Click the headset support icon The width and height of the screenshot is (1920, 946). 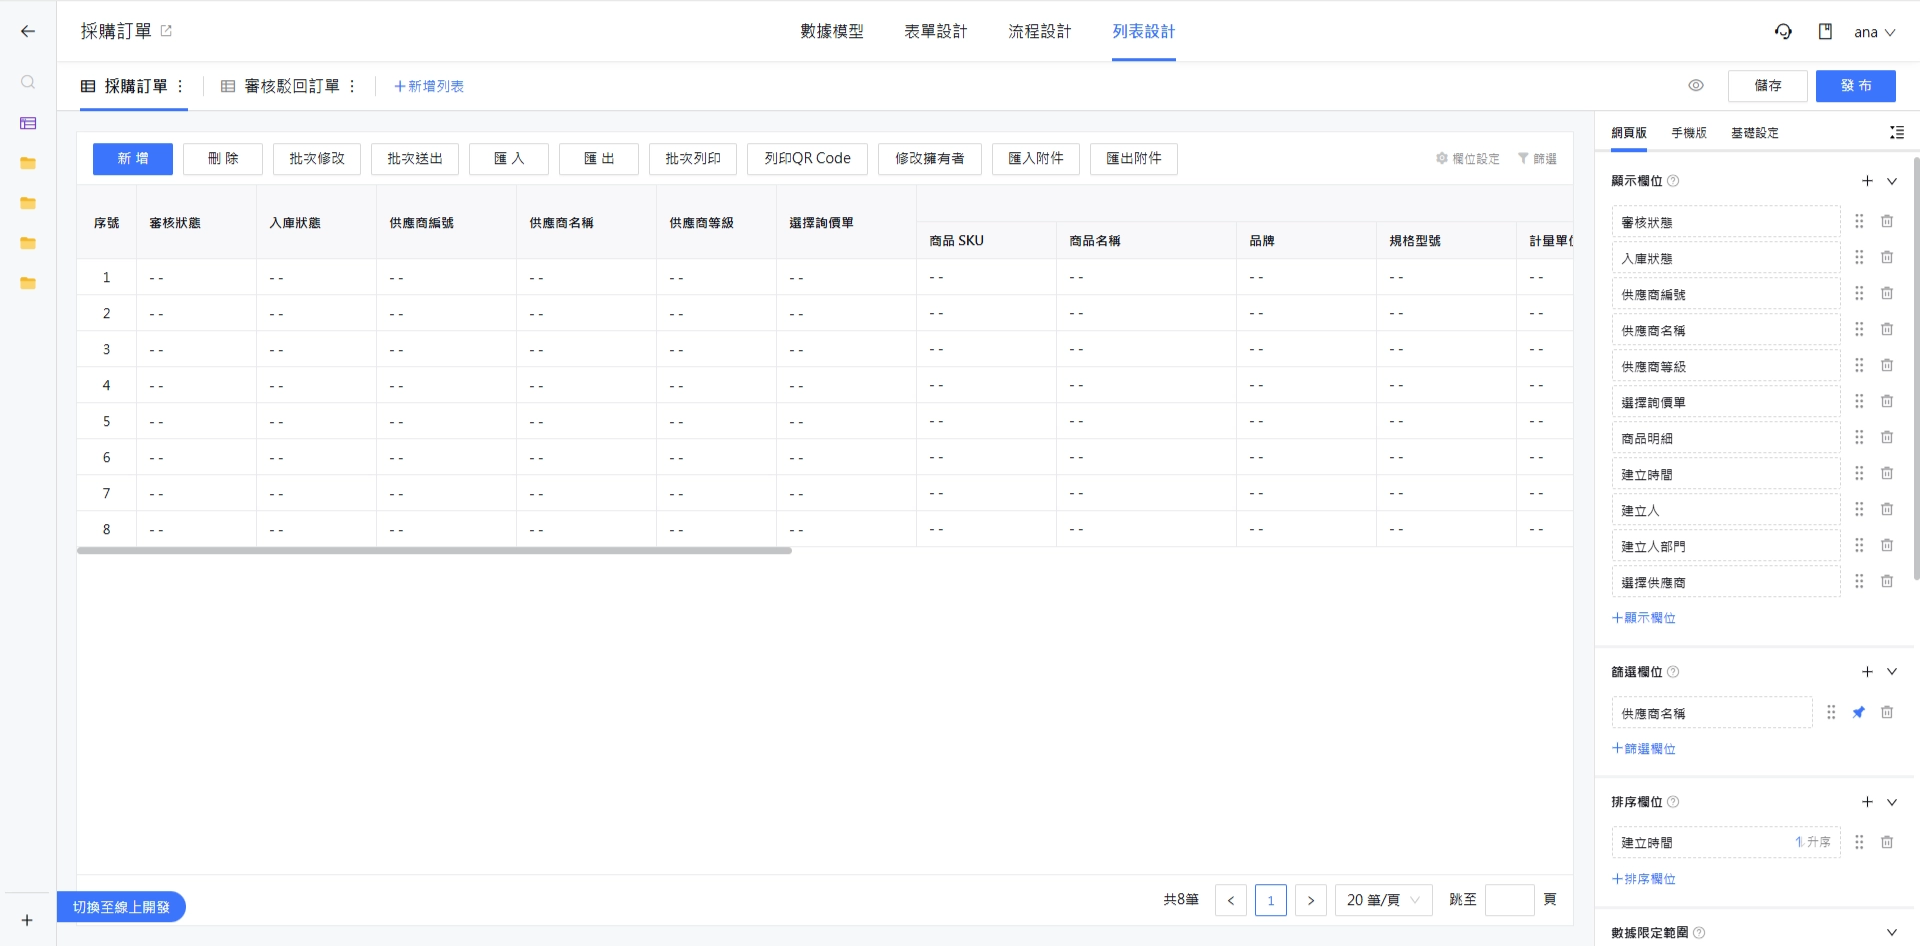click(x=1783, y=32)
